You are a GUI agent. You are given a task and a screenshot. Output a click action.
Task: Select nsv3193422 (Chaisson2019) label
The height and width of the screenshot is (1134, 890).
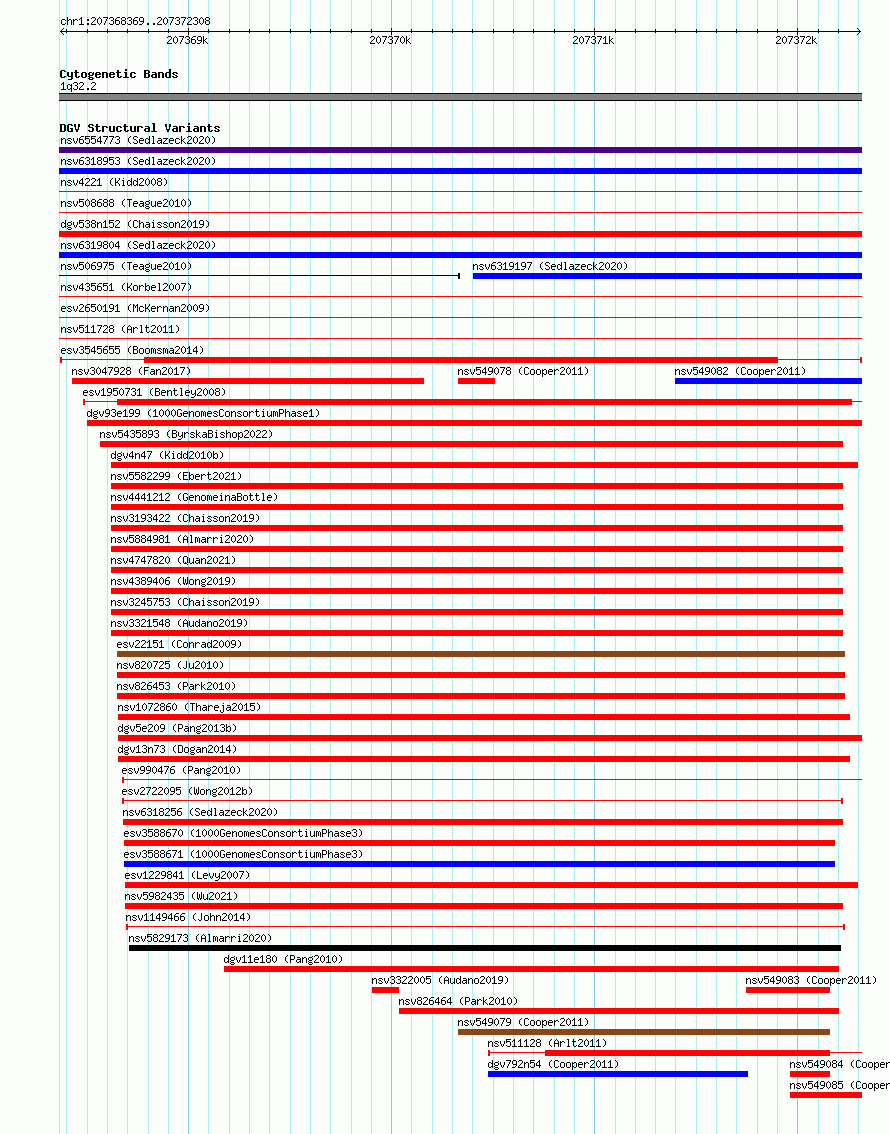[x=185, y=518]
